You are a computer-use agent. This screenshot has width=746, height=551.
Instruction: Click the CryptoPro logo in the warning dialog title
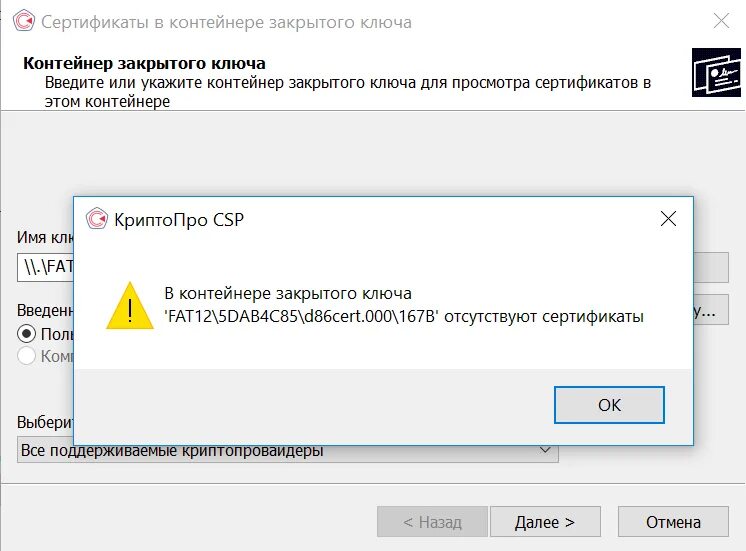97,219
